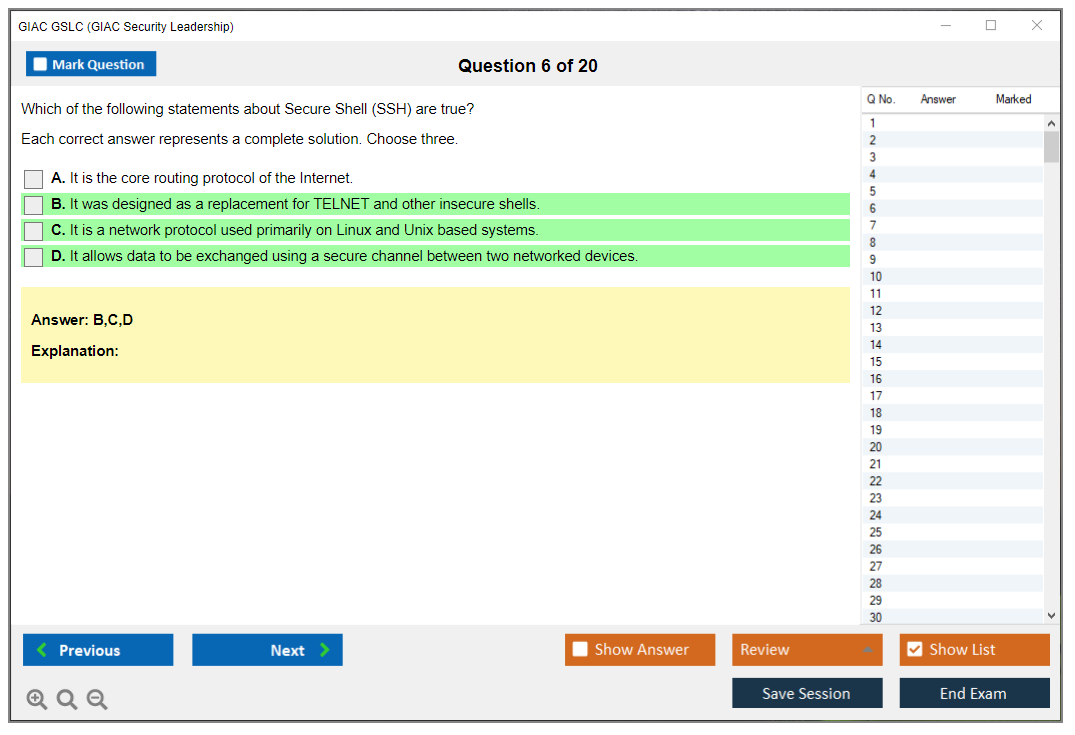Screen dimensions: 1075x735
Task: Select question 20 row in list
Action: click(876, 447)
